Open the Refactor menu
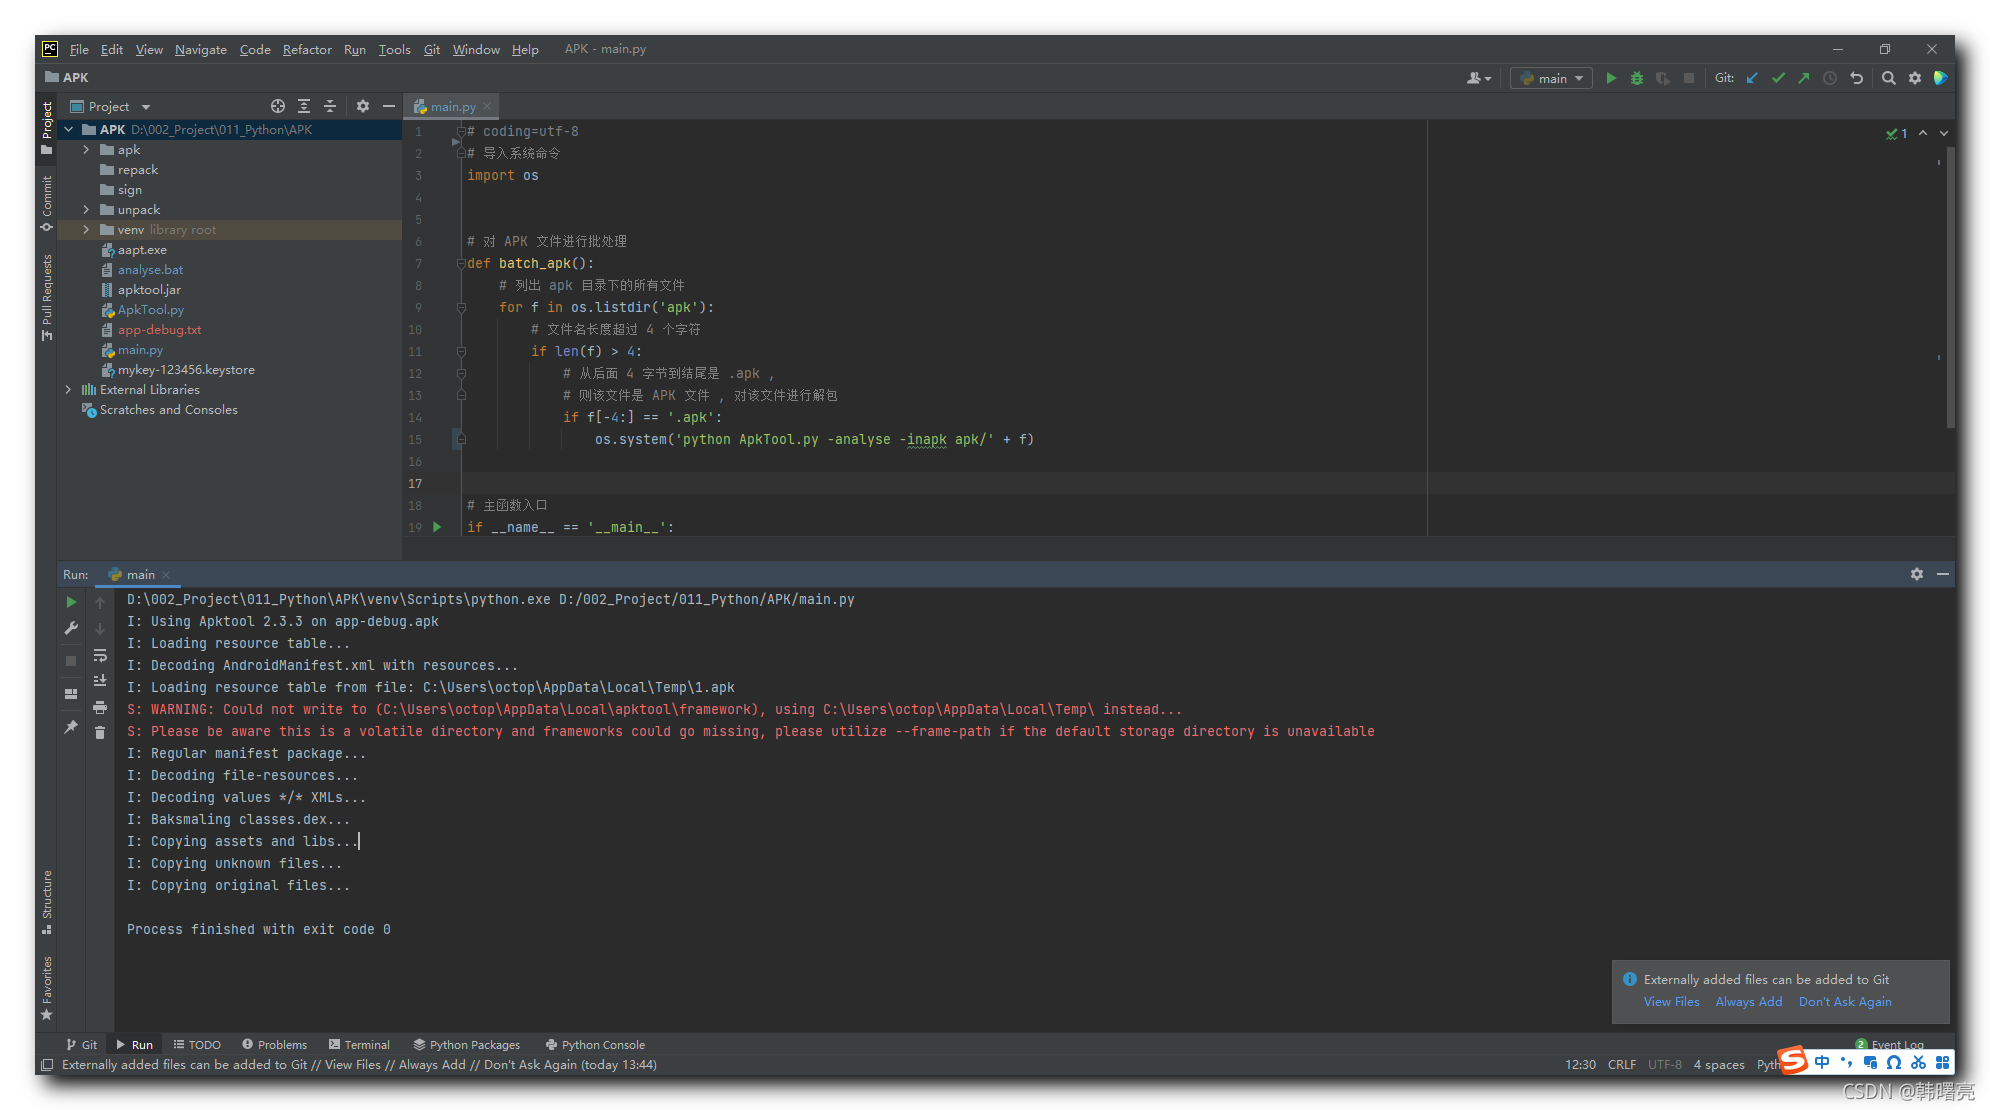 click(306, 49)
